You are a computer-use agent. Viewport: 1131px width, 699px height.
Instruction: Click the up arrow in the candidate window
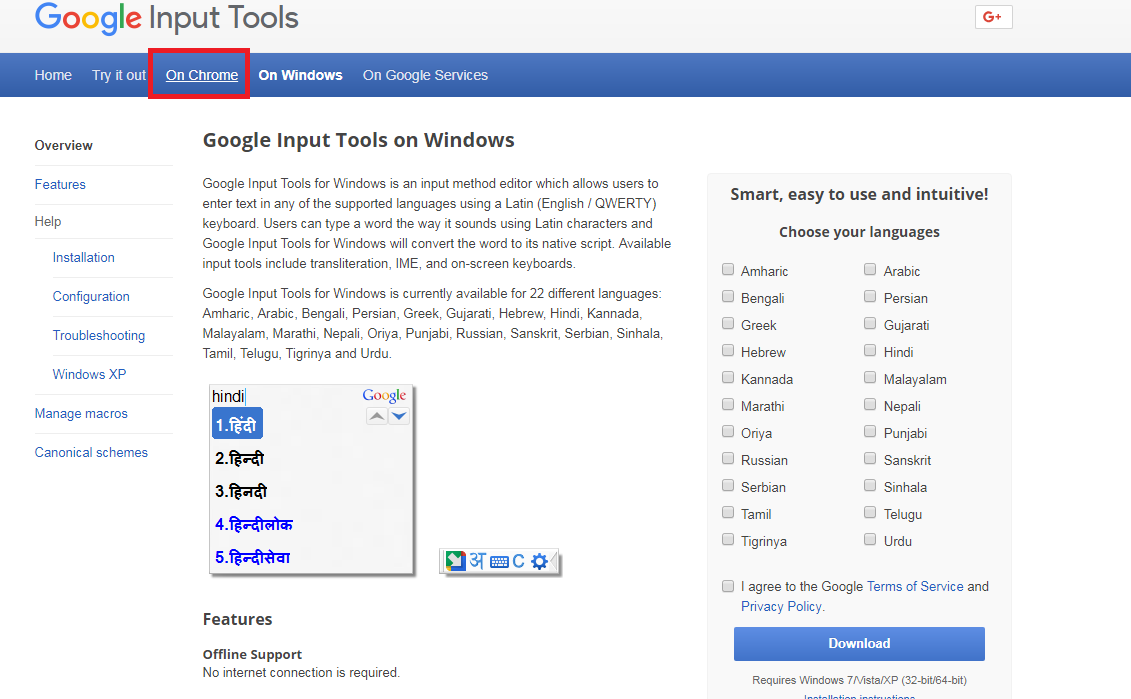[377, 416]
